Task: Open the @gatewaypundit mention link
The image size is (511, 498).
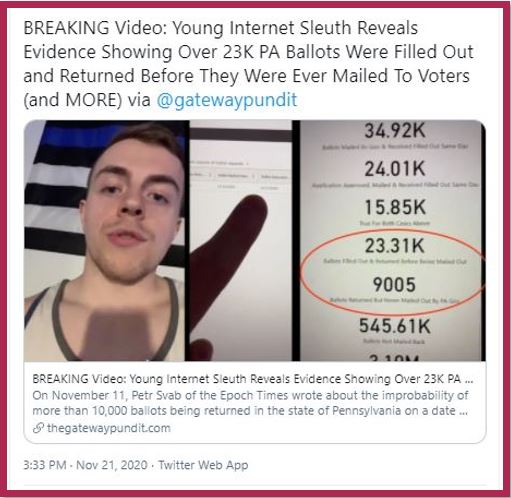Action: pos(227,100)
